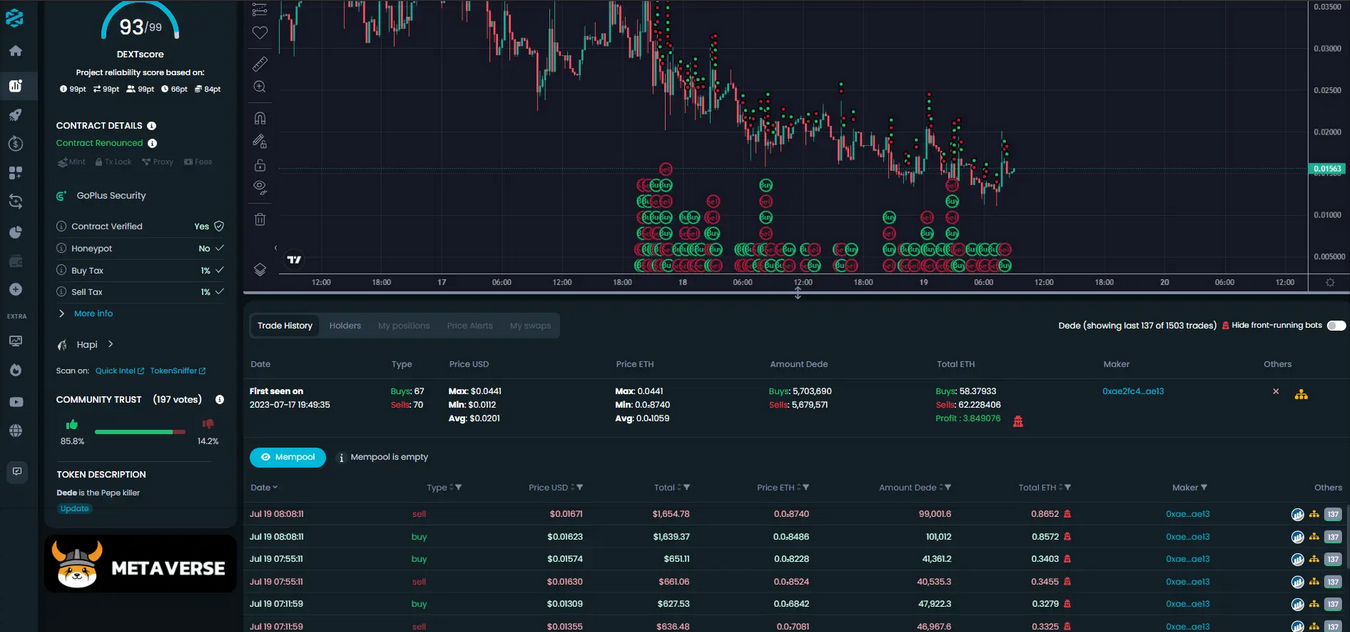The image size is (1350, 632).
Task: Open the pair explorer chart icon
Action: point(15,86)
